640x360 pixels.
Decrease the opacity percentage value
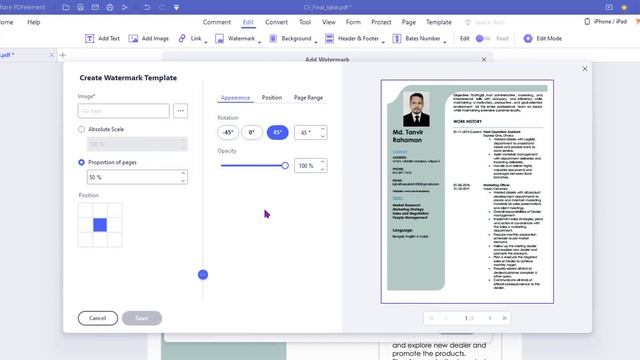click(322, 169)
